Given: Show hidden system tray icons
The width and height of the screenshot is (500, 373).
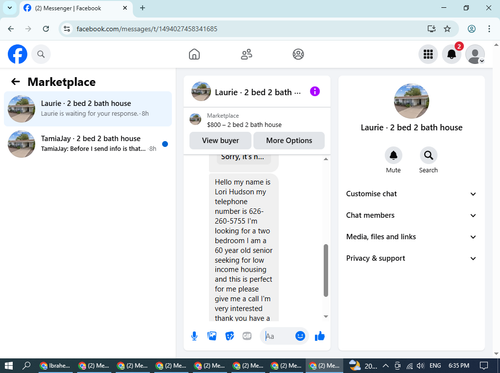Looking at the screenshot, I should 385,366.
